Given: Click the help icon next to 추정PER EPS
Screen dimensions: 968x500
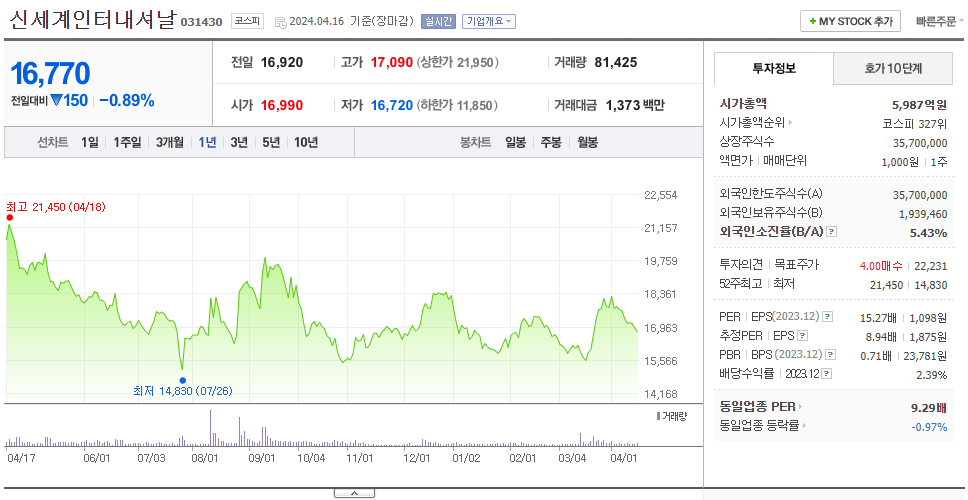Looking at the screenshot, I should click(803, 336).
